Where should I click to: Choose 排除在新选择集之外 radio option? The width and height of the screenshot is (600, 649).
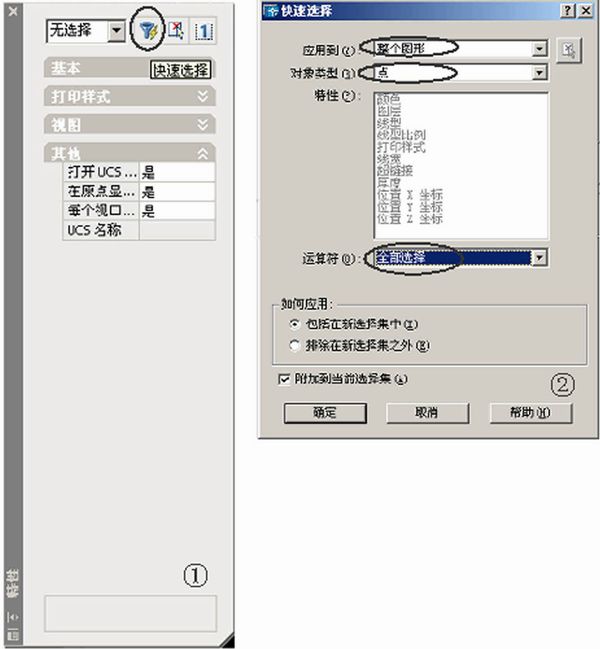pos(294,345)
